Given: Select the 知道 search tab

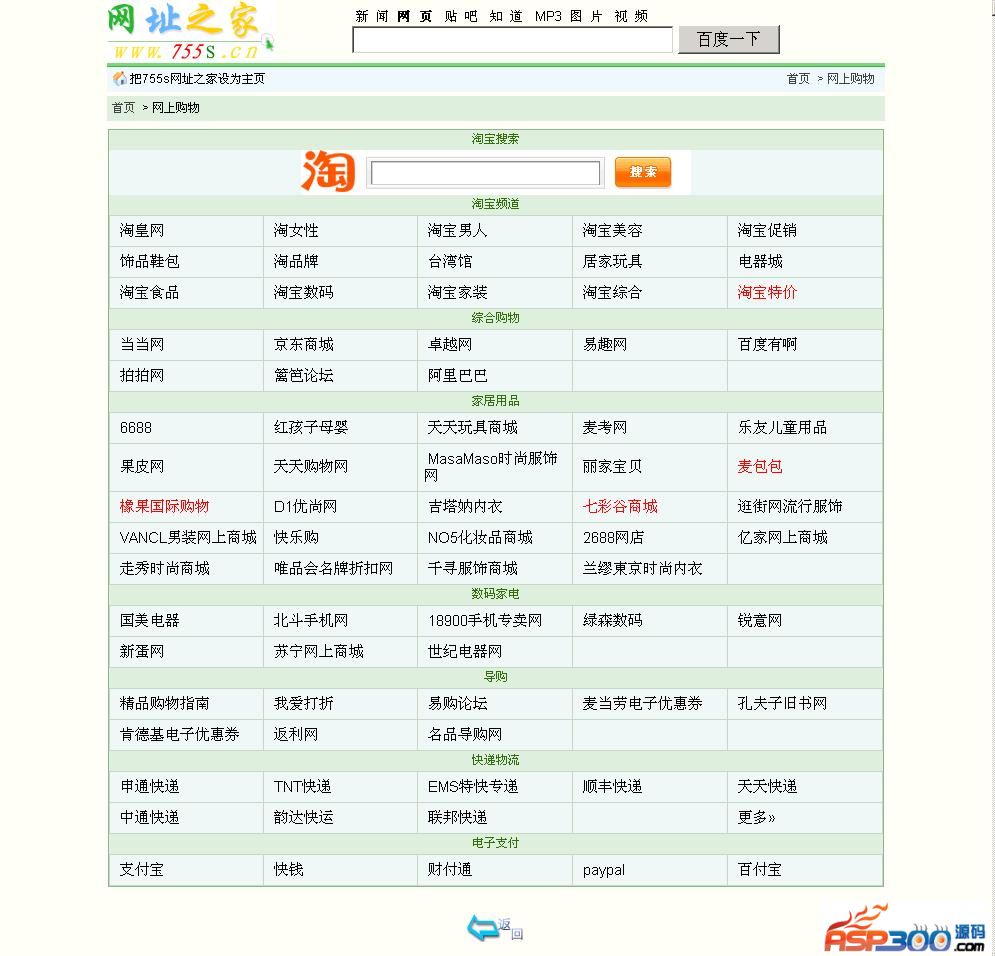Looking at the screenshot, I should (506, 16).
